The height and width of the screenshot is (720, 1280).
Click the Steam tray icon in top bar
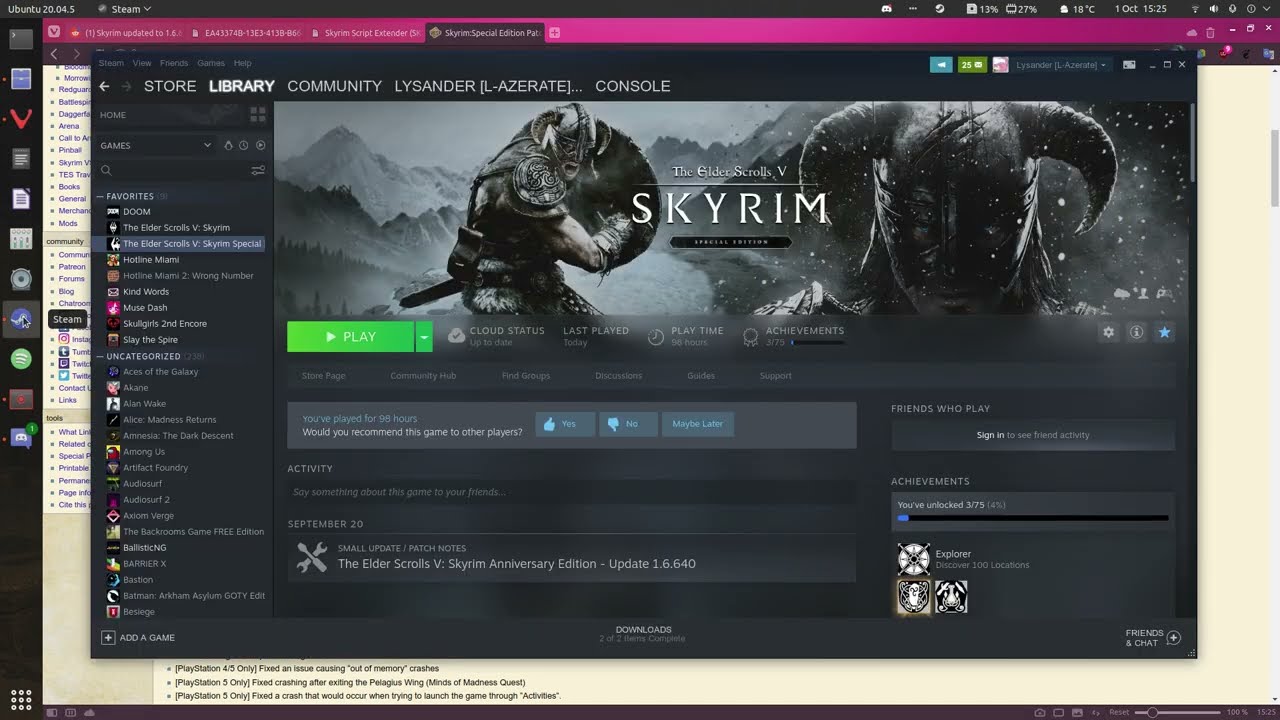point(939,8)
